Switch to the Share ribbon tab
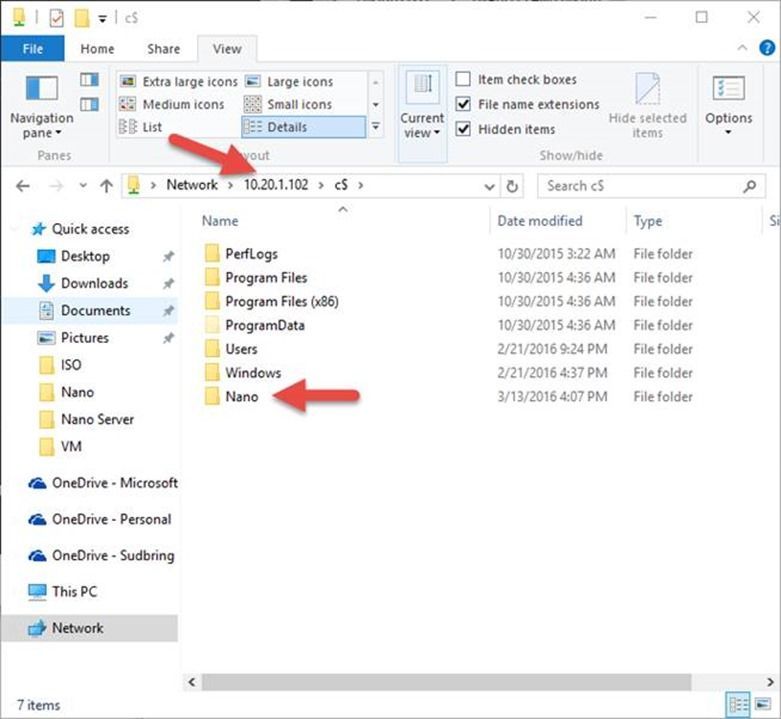 (x=163, y=49)
